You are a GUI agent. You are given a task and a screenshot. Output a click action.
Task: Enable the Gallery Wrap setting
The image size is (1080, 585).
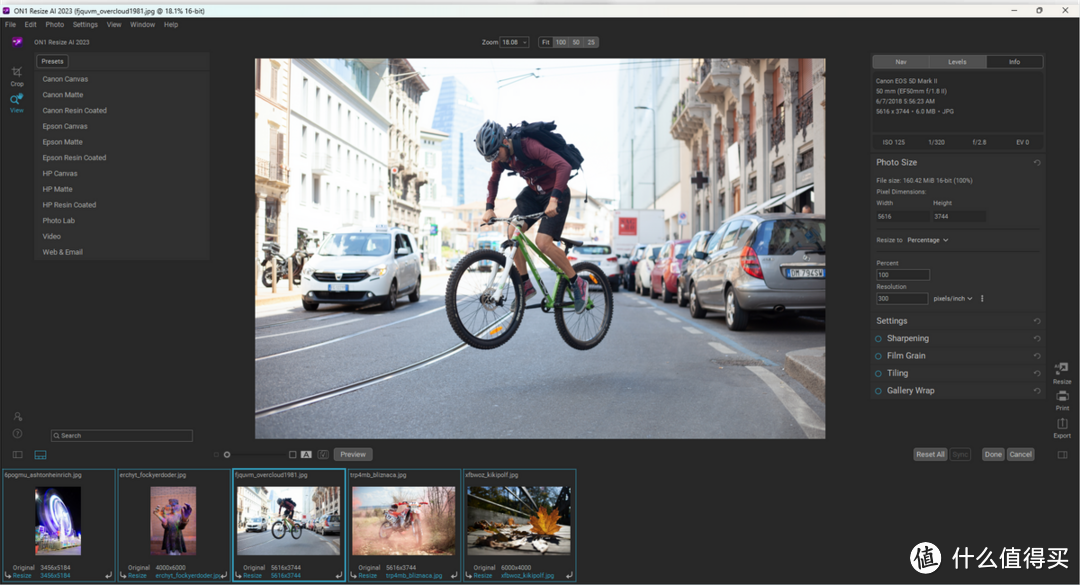[x=878, y=391]
